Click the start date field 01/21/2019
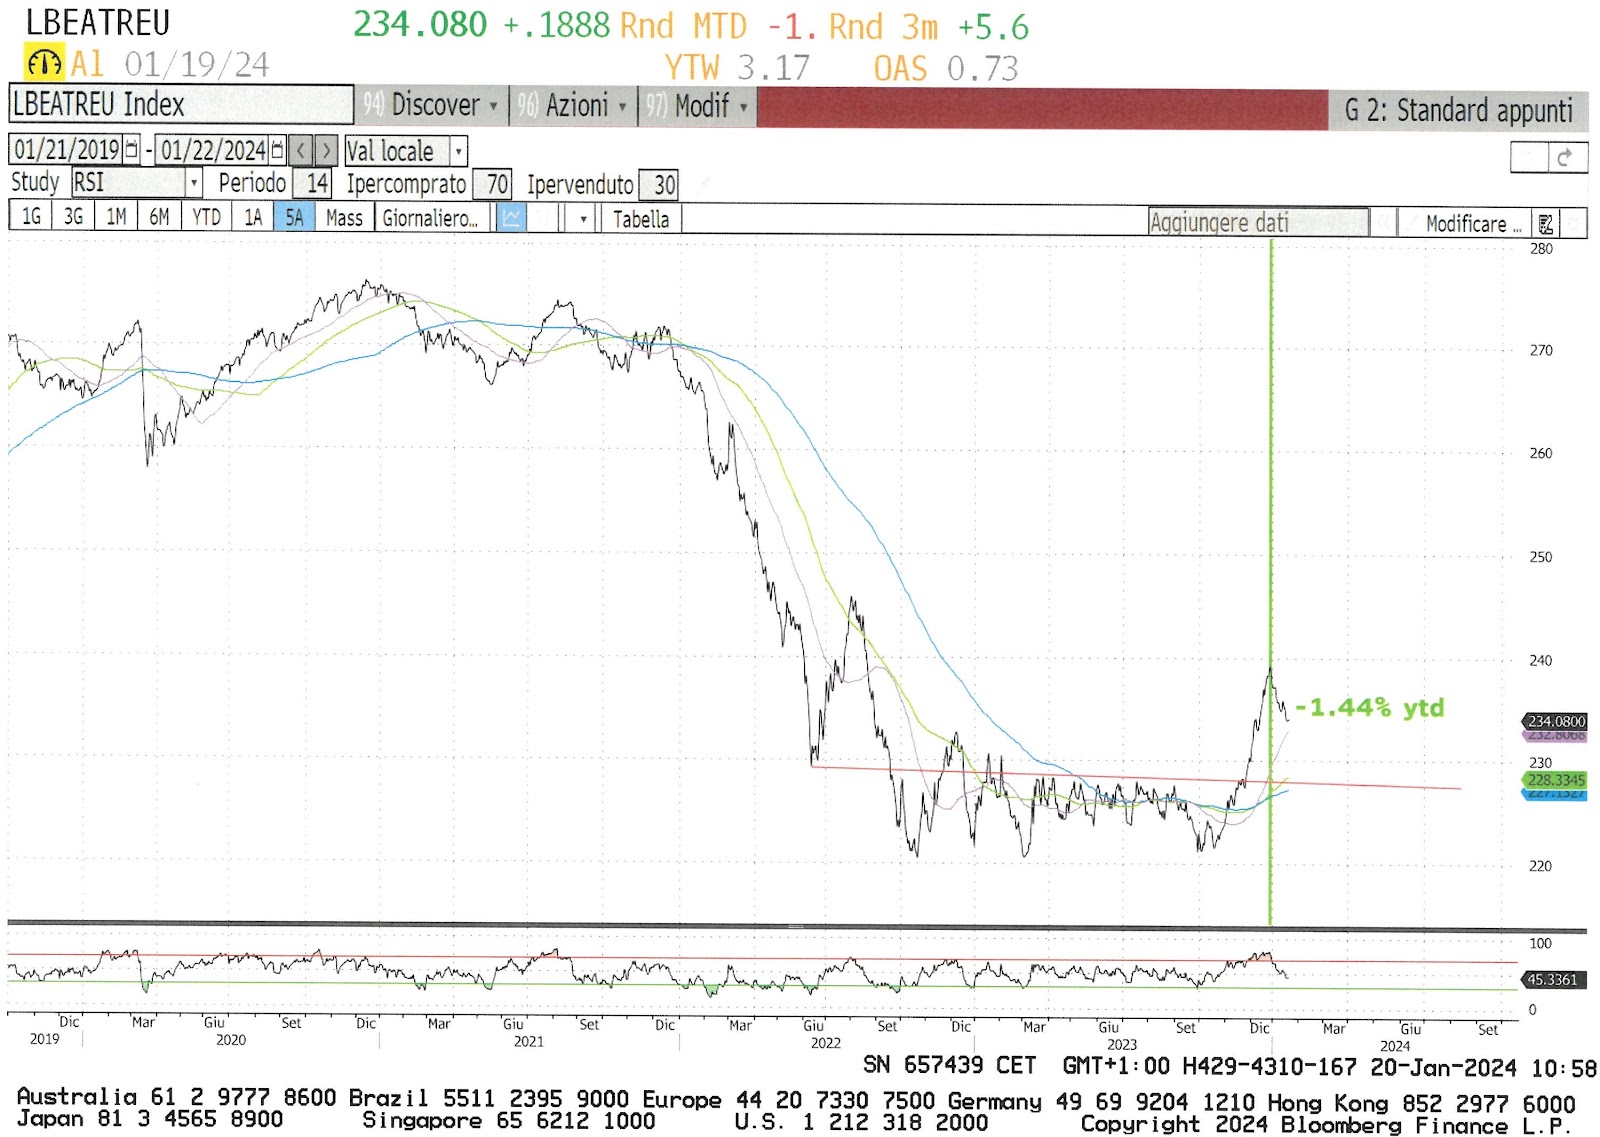 tap(67, 150)
